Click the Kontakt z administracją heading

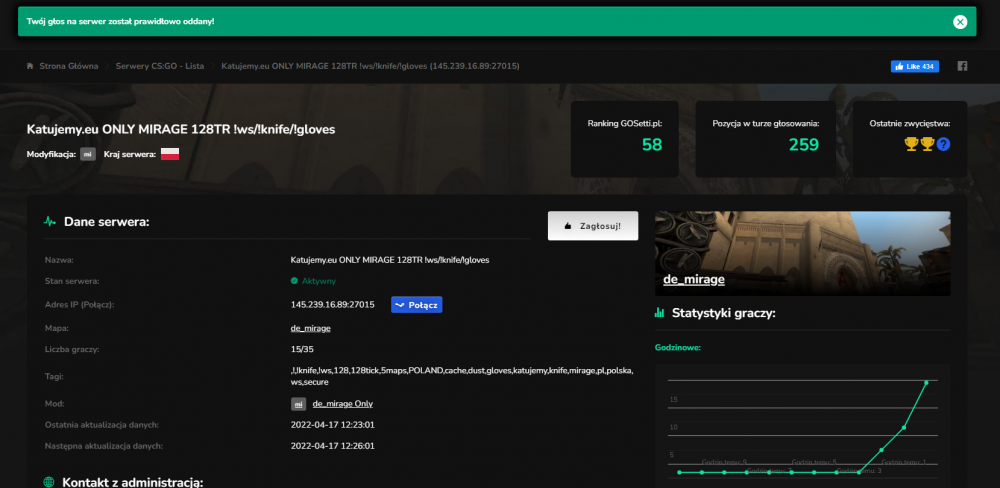(x=133, y=482)
